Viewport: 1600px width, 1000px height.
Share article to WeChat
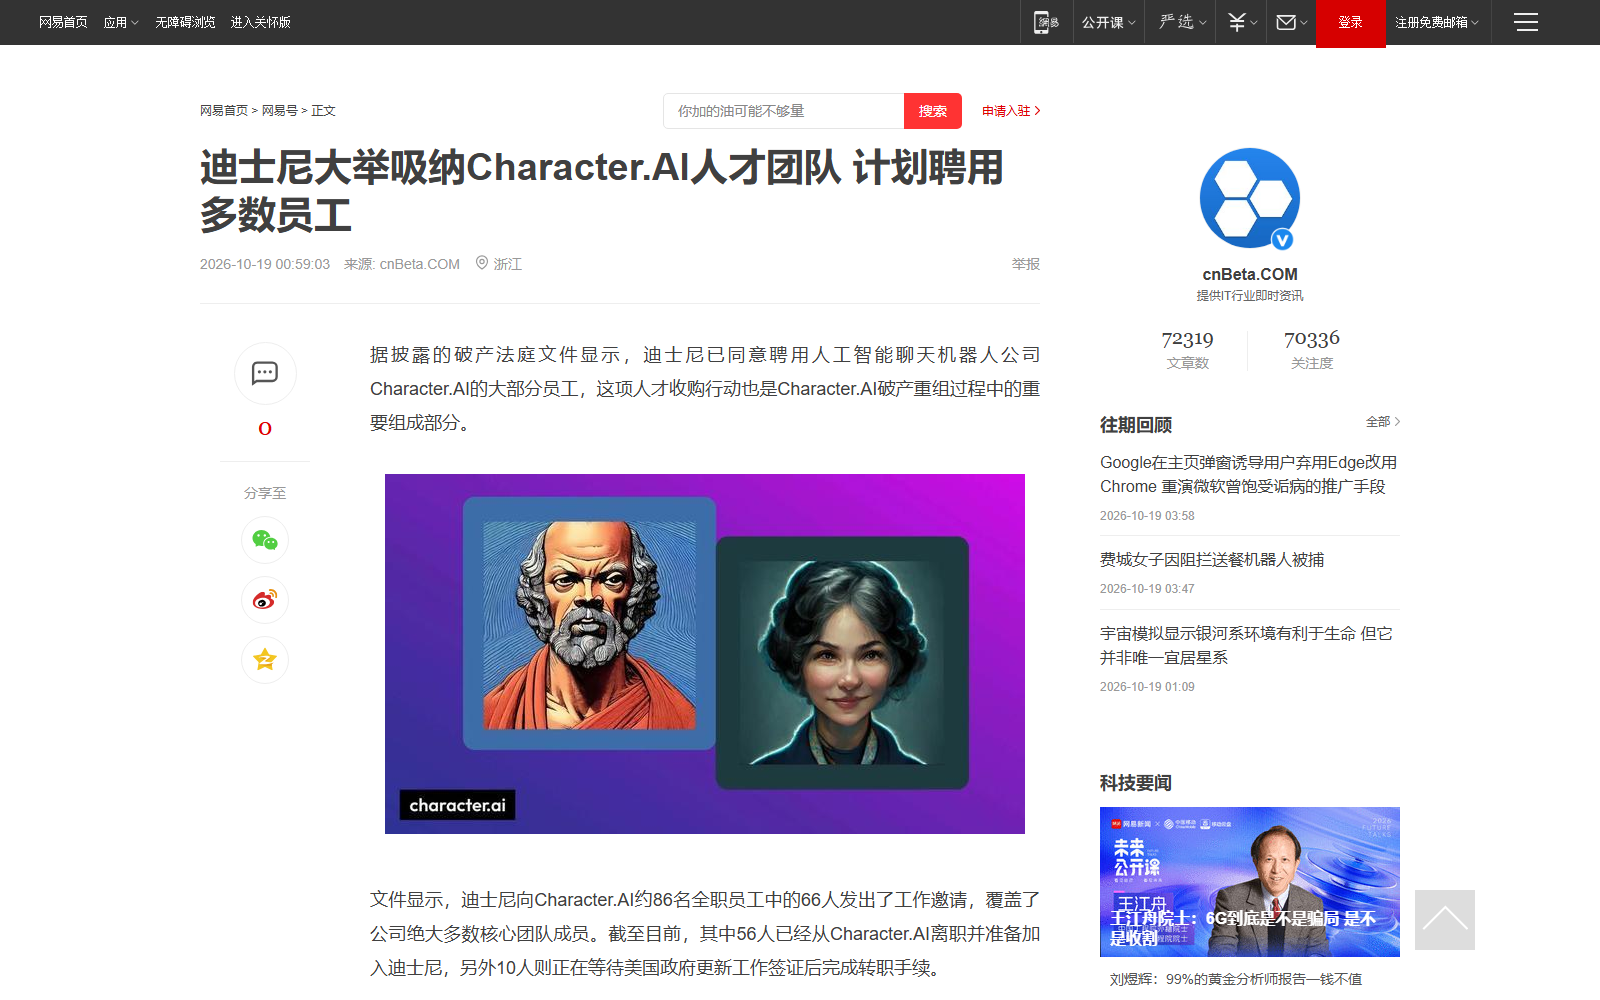(265, 540)
